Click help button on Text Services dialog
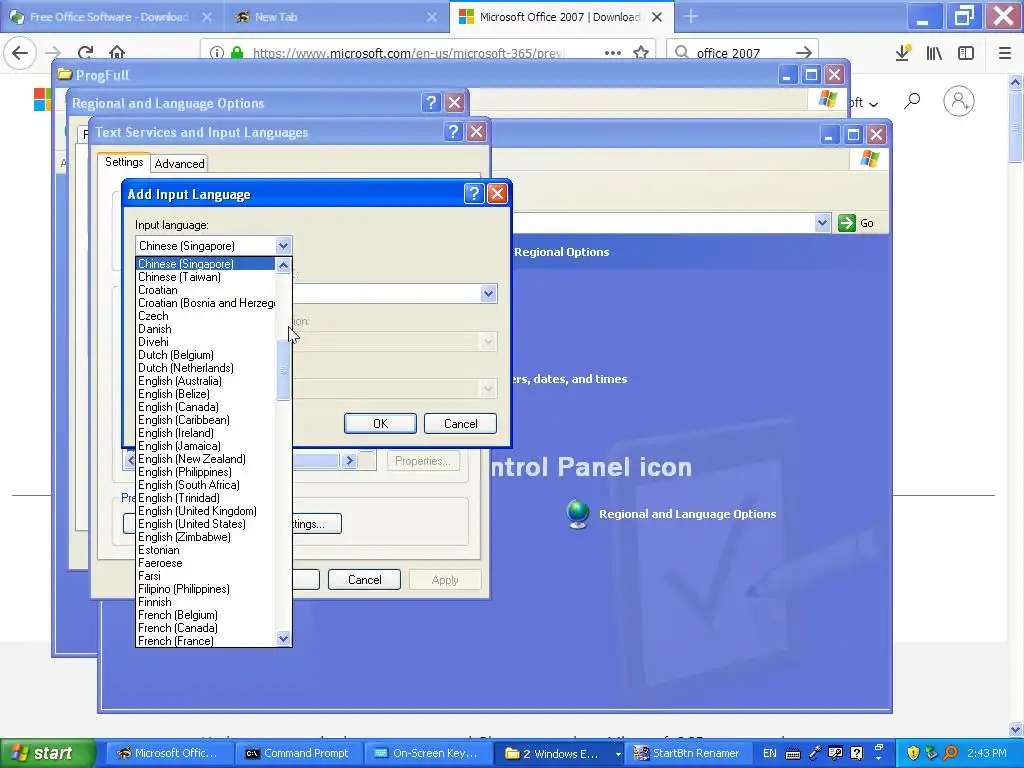 tap(453, 132)
